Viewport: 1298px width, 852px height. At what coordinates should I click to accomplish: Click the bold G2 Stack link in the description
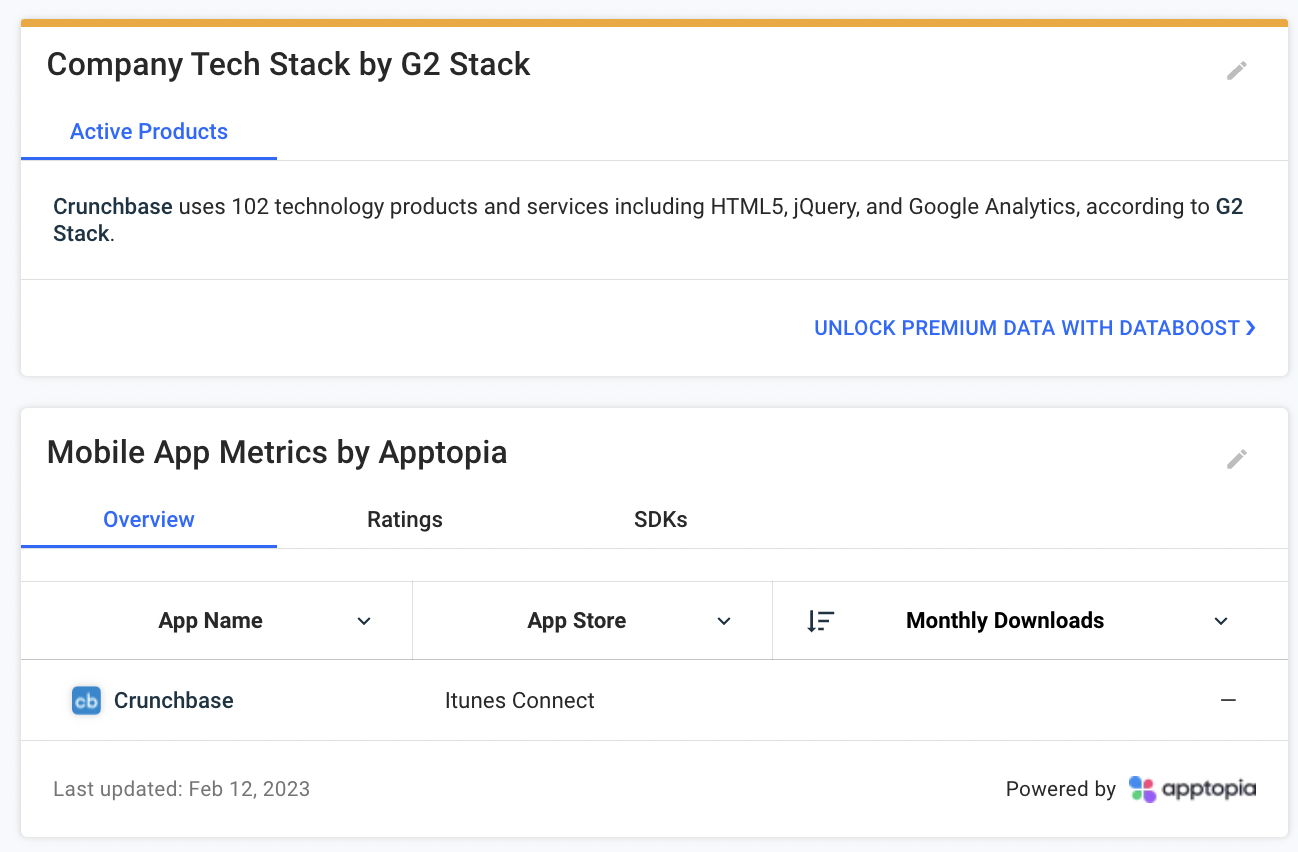(x=1229, y=208)
